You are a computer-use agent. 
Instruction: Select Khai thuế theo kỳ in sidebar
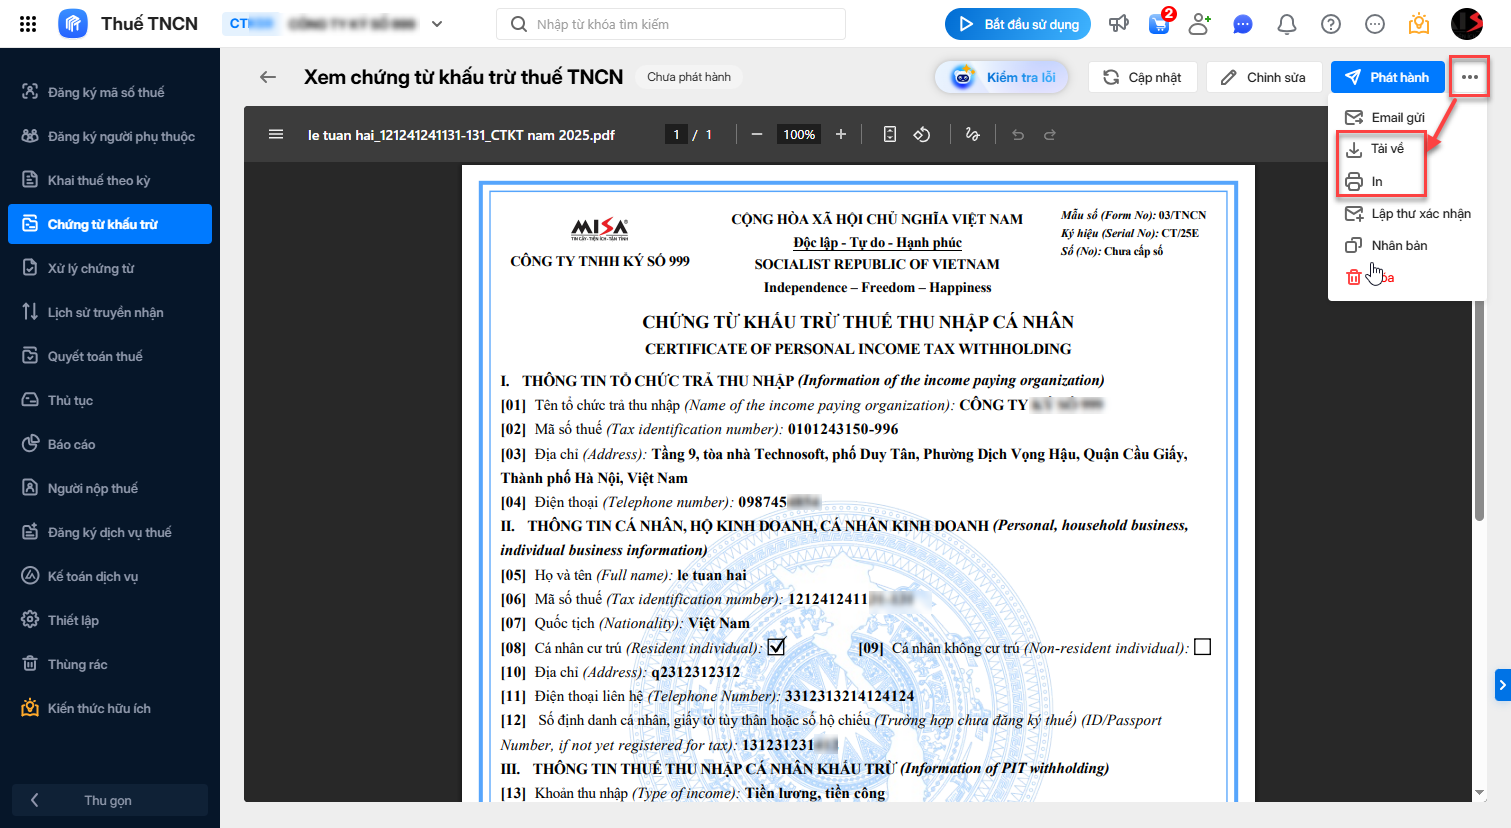(110, 180)
